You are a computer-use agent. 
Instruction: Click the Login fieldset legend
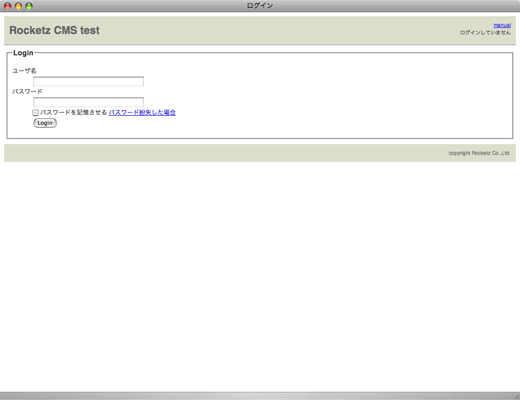point(23,53)
